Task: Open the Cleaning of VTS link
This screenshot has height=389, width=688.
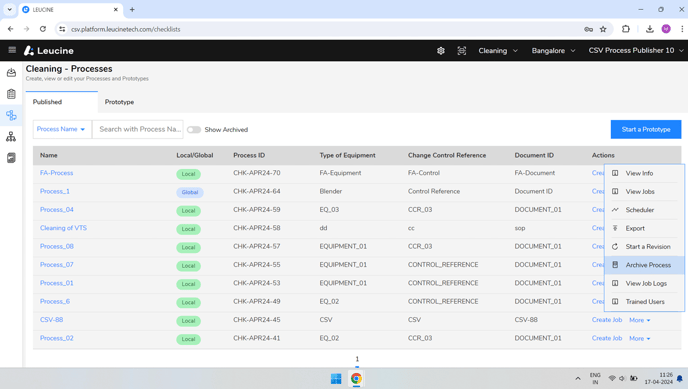Action: [63, 228]
